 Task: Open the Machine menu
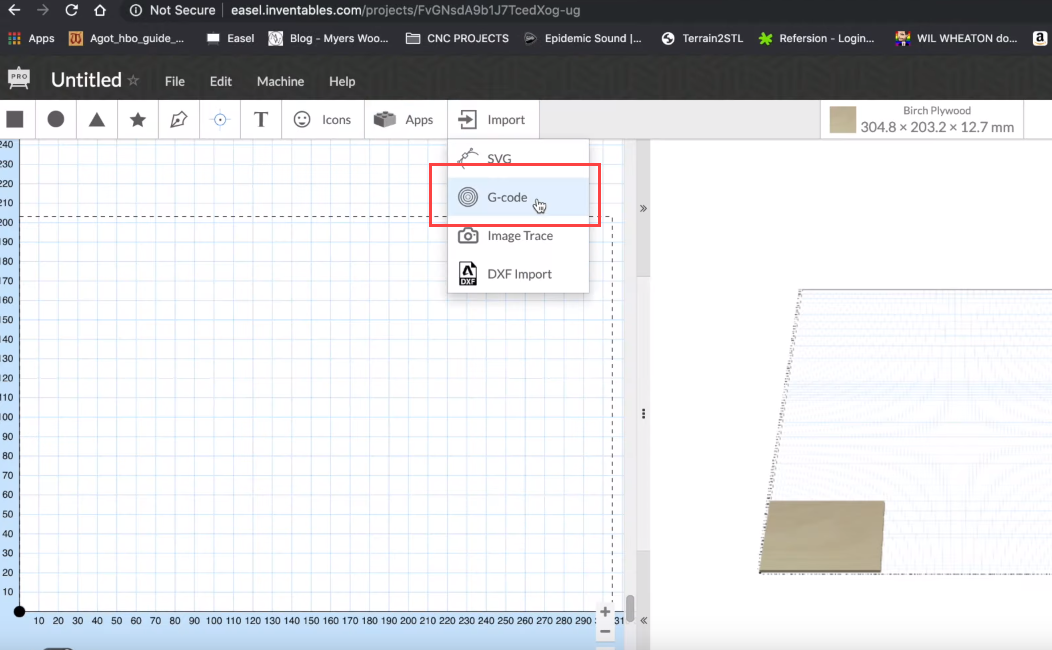280,81
